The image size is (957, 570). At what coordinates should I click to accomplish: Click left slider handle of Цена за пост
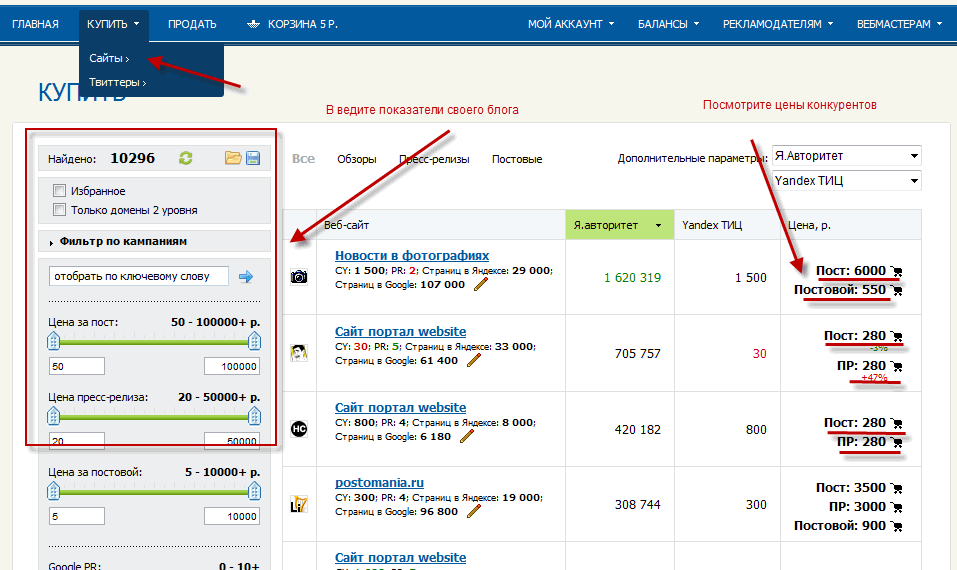(x=54, y=342)
